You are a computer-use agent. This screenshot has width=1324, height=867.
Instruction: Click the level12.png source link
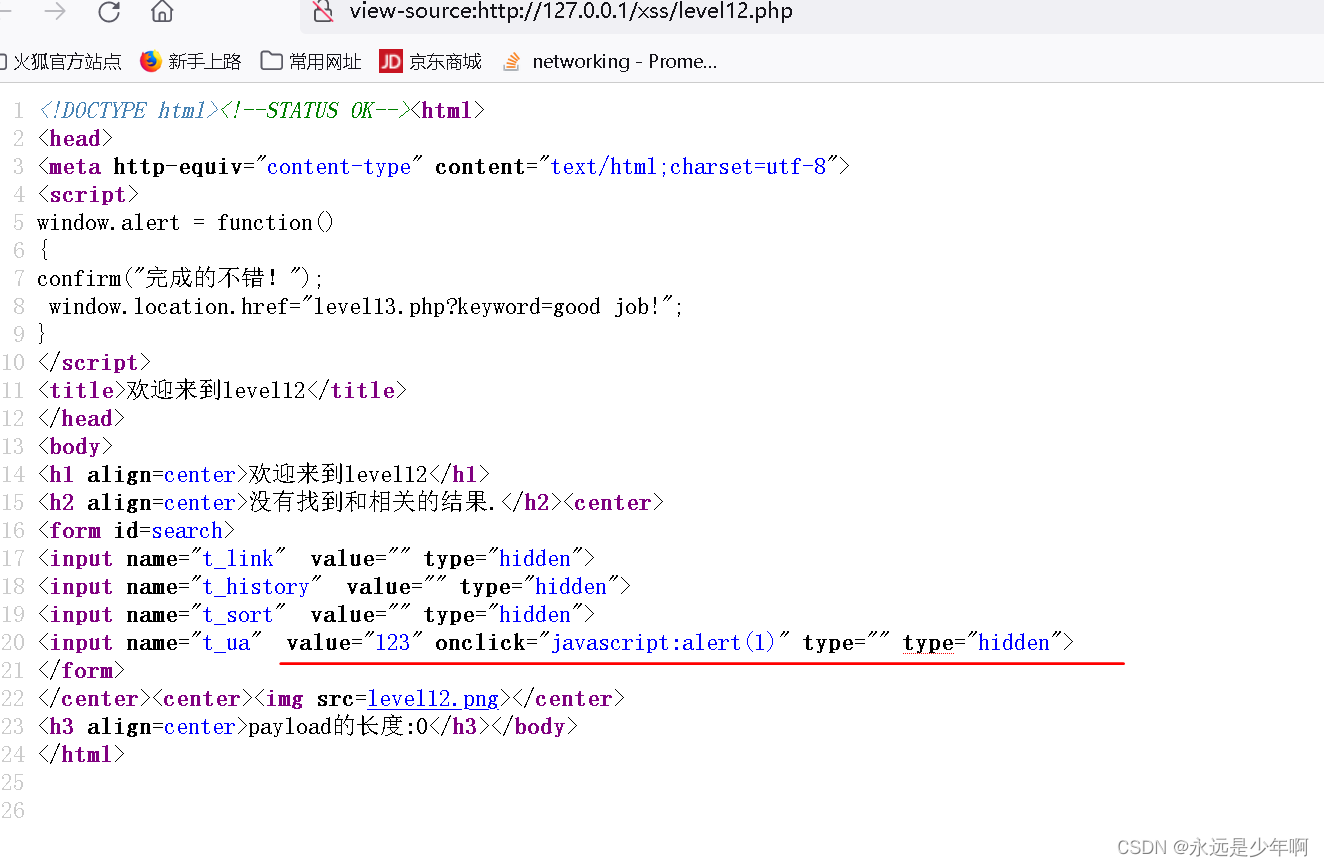pyautogui.click(x=433, y=699)
